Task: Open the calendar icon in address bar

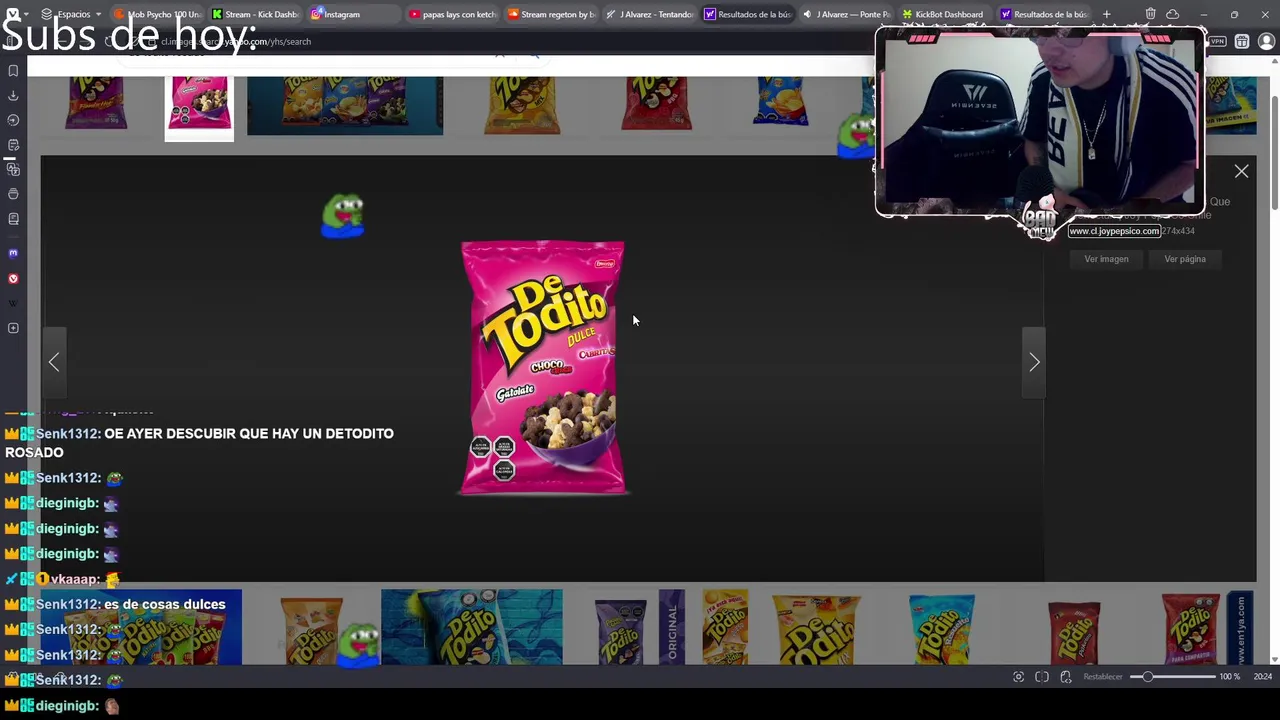Action: tap(1242, 42)
